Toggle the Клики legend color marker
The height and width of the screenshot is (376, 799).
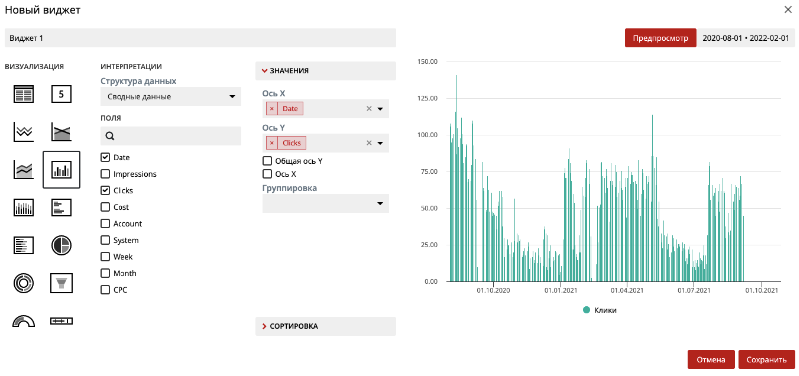coord(587,310)
